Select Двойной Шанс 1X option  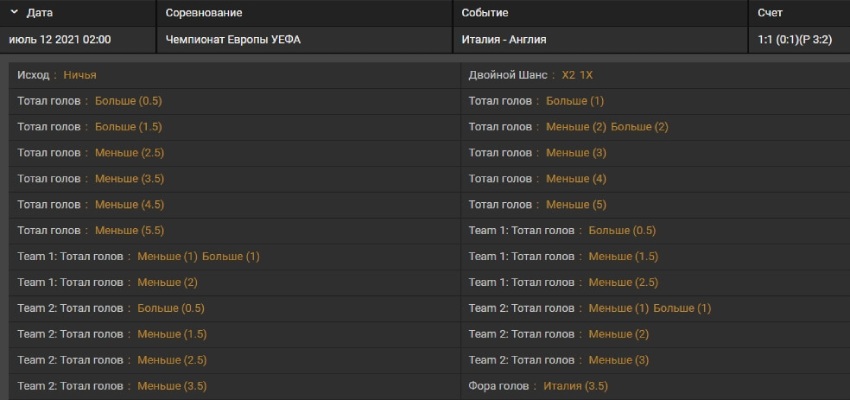point(587,75)
